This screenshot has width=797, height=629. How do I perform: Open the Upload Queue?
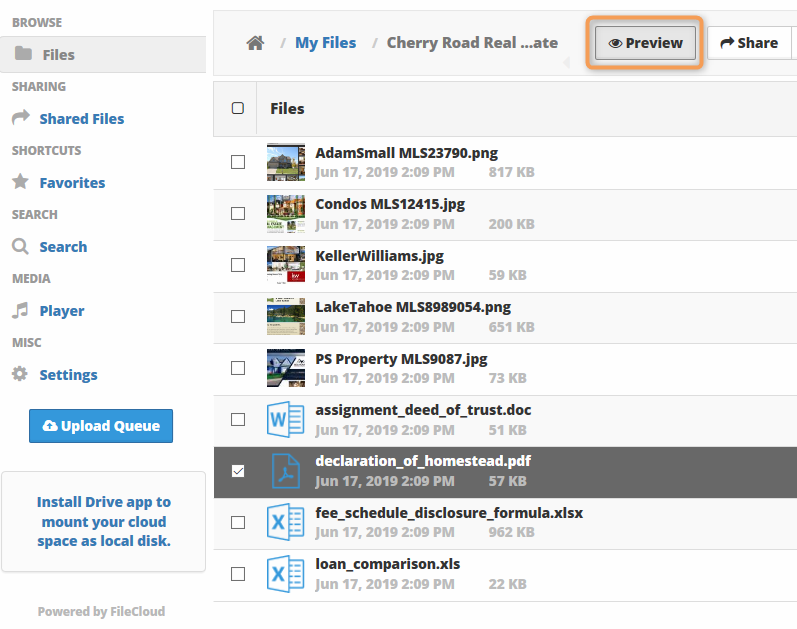[101, 426]
